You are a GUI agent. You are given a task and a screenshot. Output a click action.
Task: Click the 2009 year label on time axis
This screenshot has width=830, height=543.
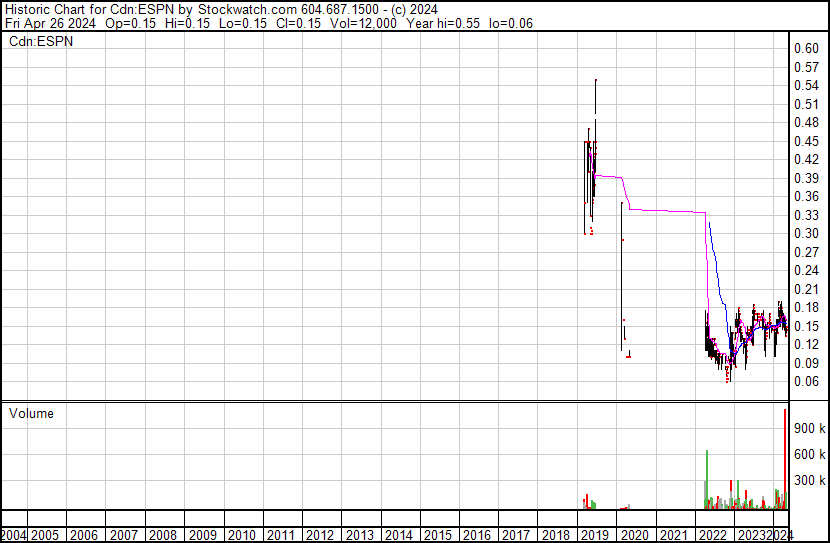click(202, 535)
